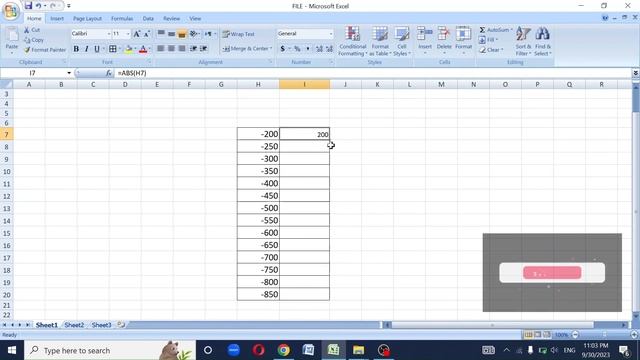Open Format cells menu
The width and height of the screenshot is (640, 360).
(463, 41)
